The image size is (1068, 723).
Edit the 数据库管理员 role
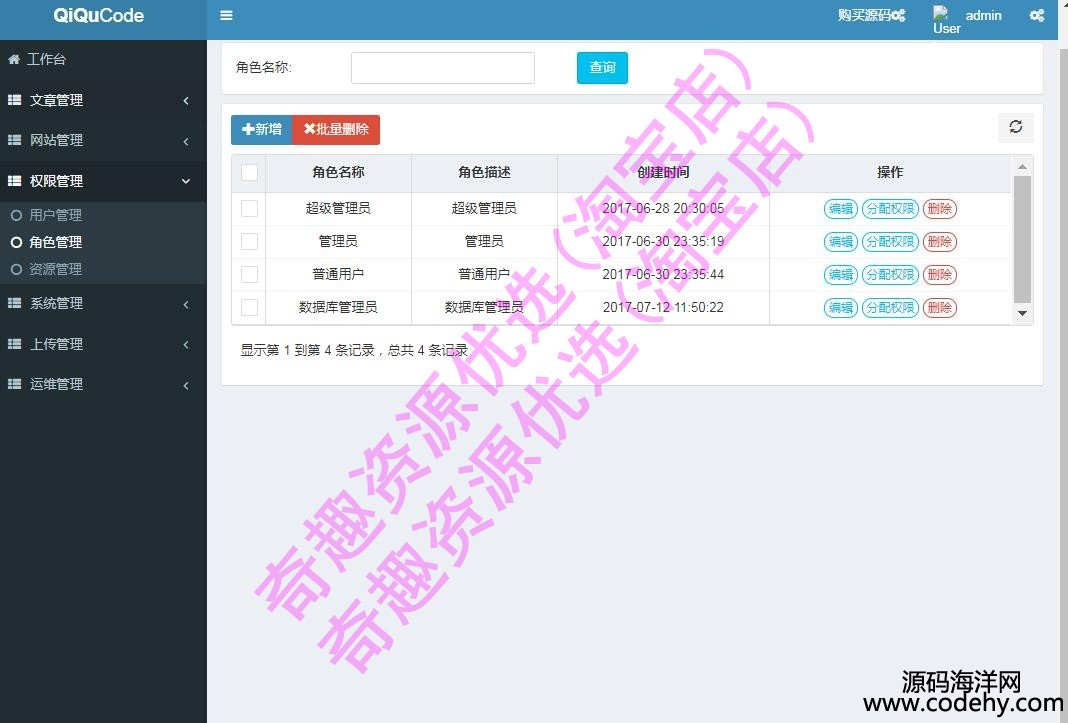(841, 307)
